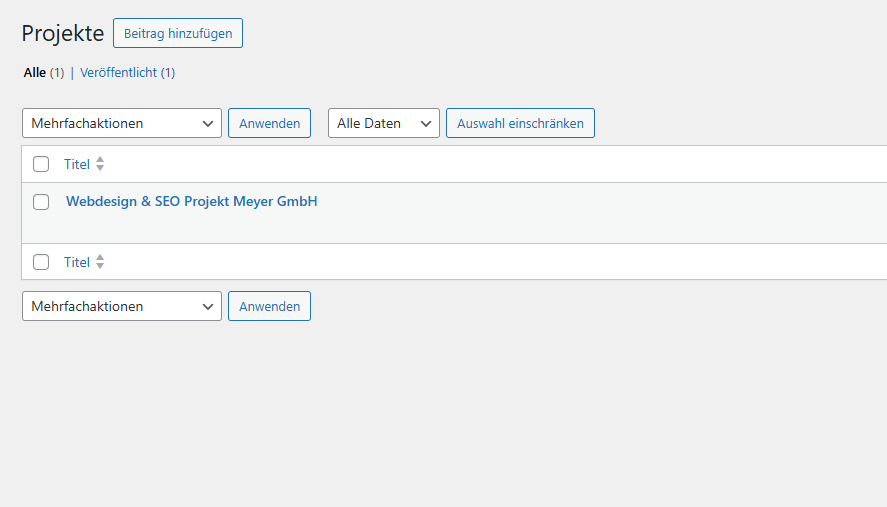This screenshot has height=507, width=887.
Task: Click the sort arrows beside the header Titel
Action: coord(100,164)
